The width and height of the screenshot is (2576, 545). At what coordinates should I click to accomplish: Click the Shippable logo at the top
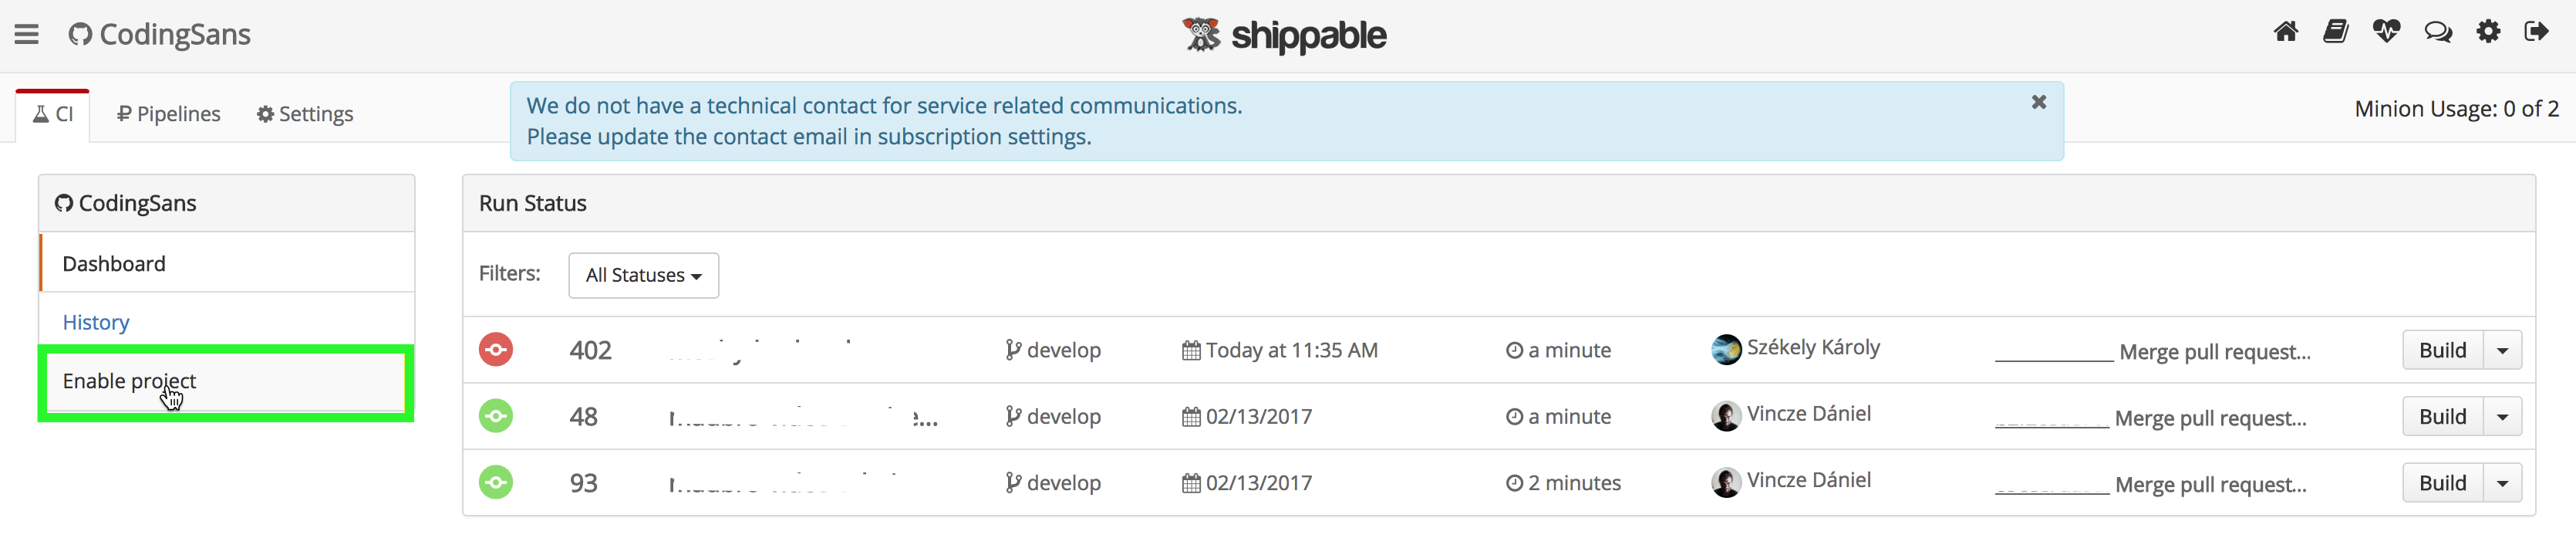tap(1286, 34)
